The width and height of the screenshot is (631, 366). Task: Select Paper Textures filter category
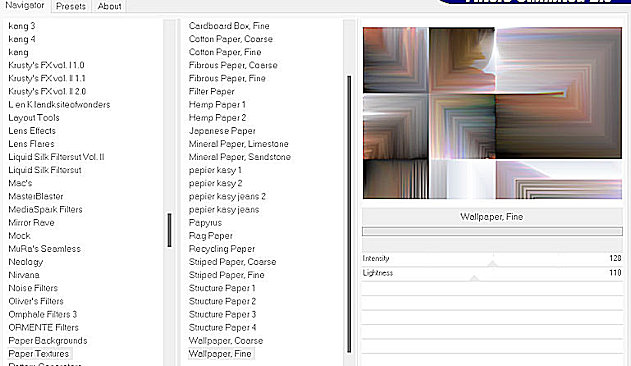39,354
